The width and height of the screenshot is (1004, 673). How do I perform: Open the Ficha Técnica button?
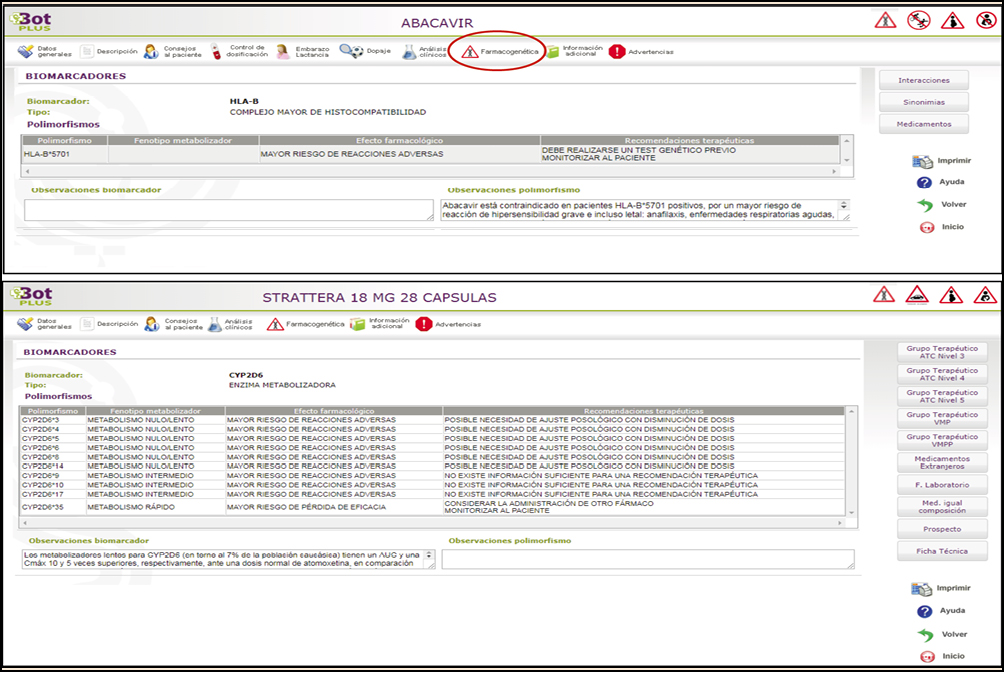941,551
